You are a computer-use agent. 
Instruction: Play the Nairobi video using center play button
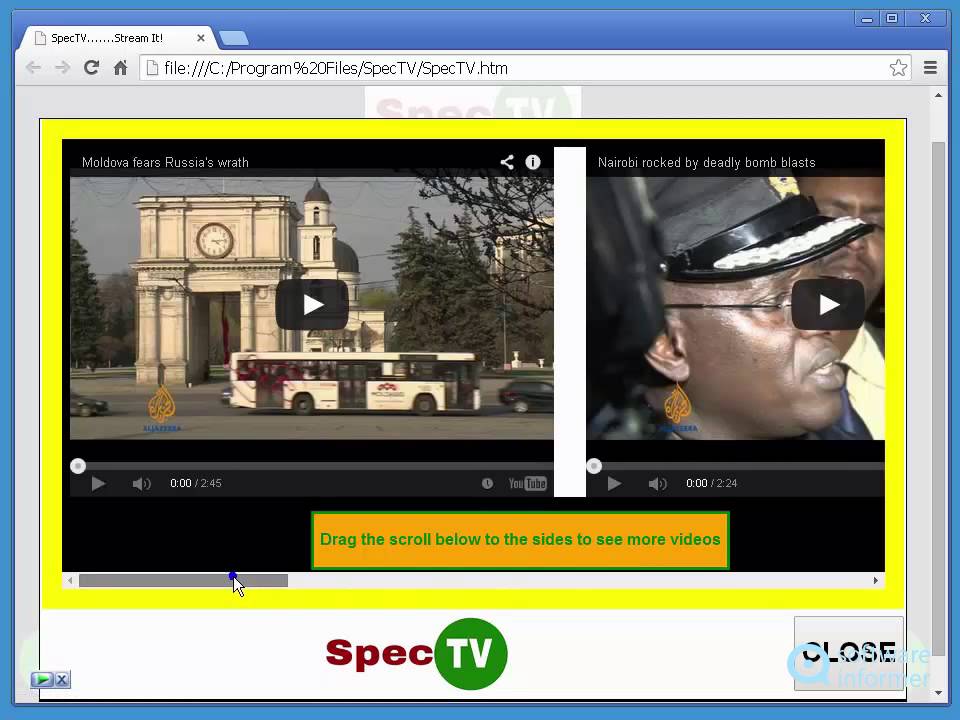click(x=828, y=304)
